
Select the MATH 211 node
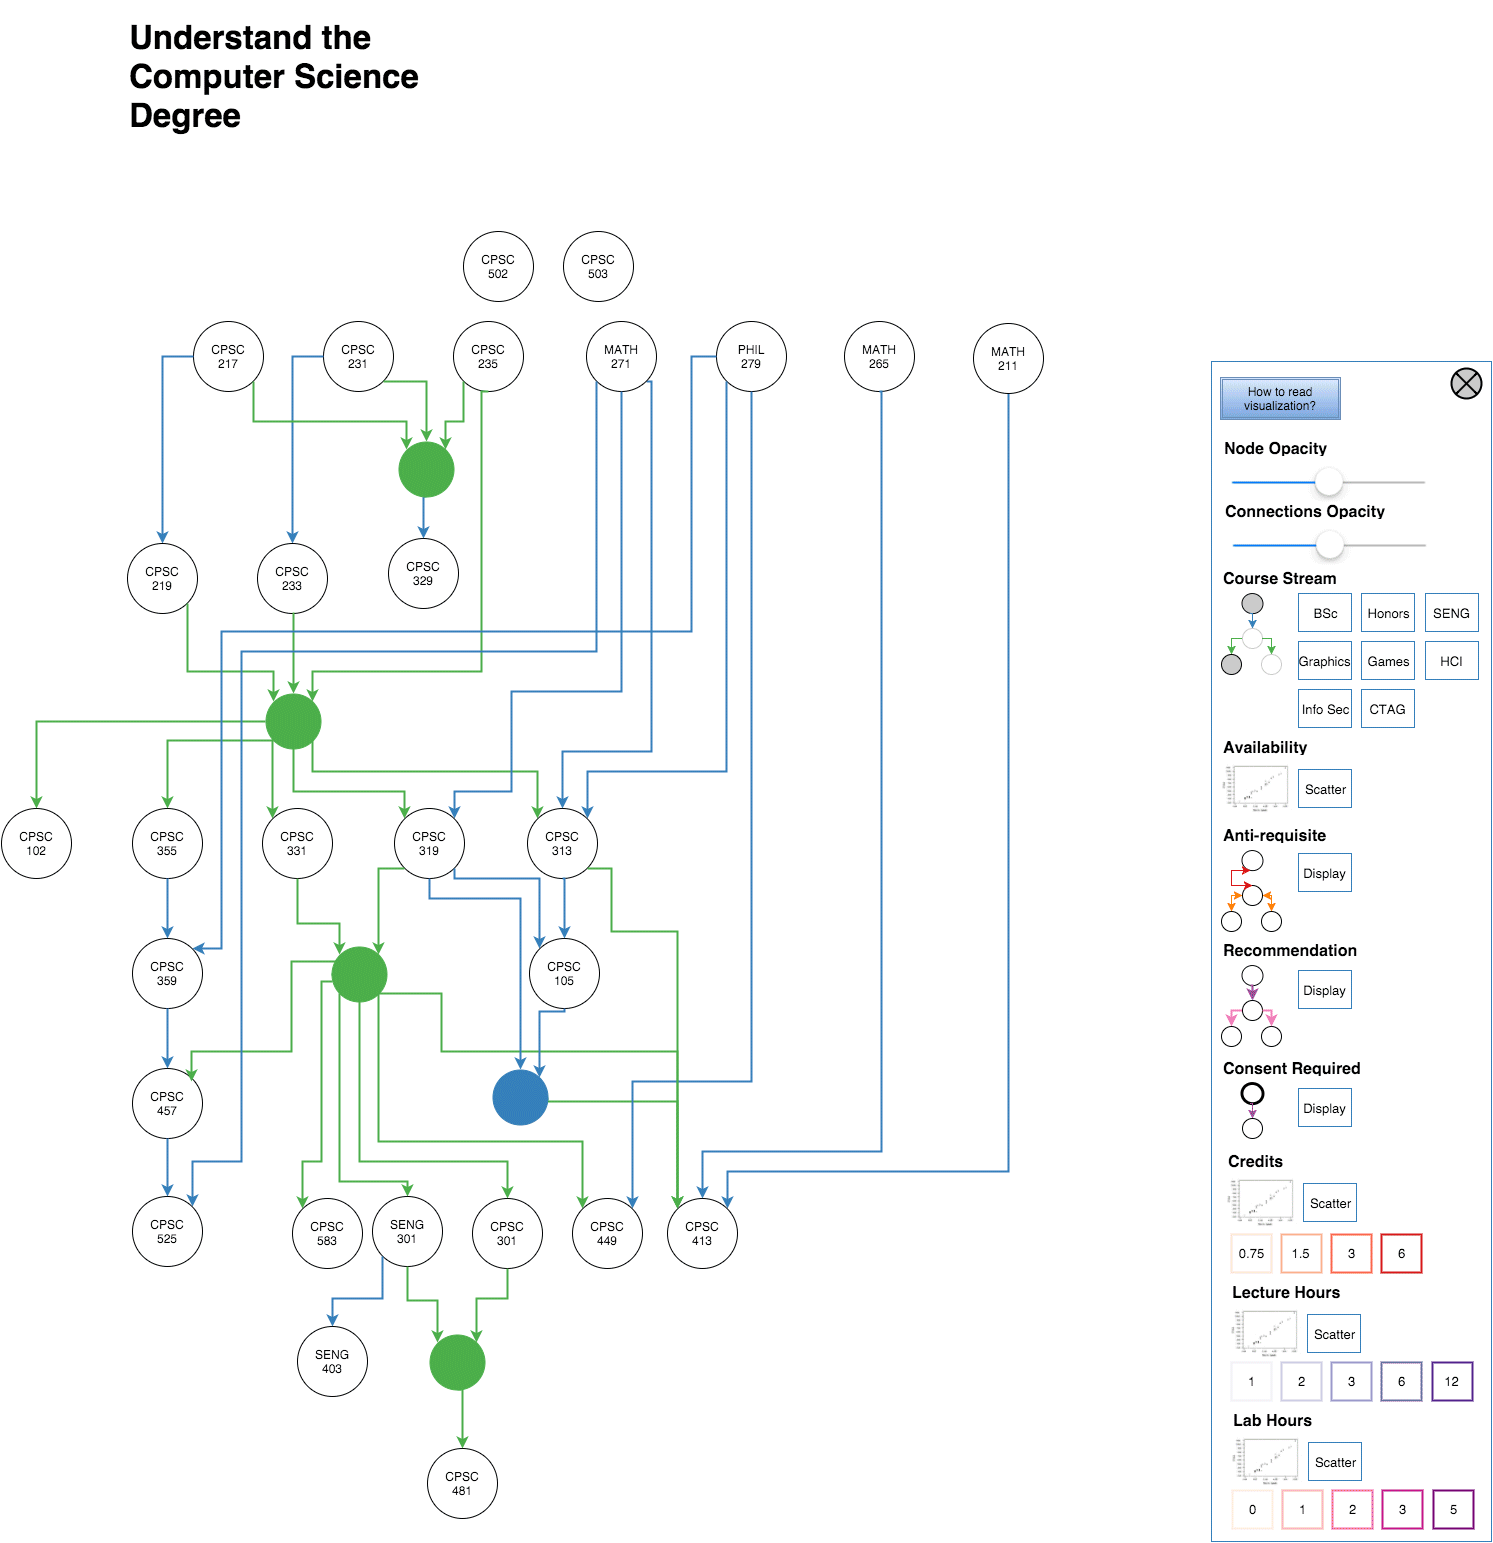coord(1008,359)
